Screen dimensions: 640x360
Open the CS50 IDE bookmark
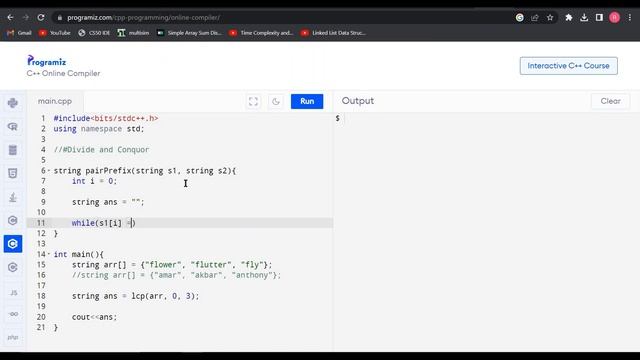(x=94, y=33)
